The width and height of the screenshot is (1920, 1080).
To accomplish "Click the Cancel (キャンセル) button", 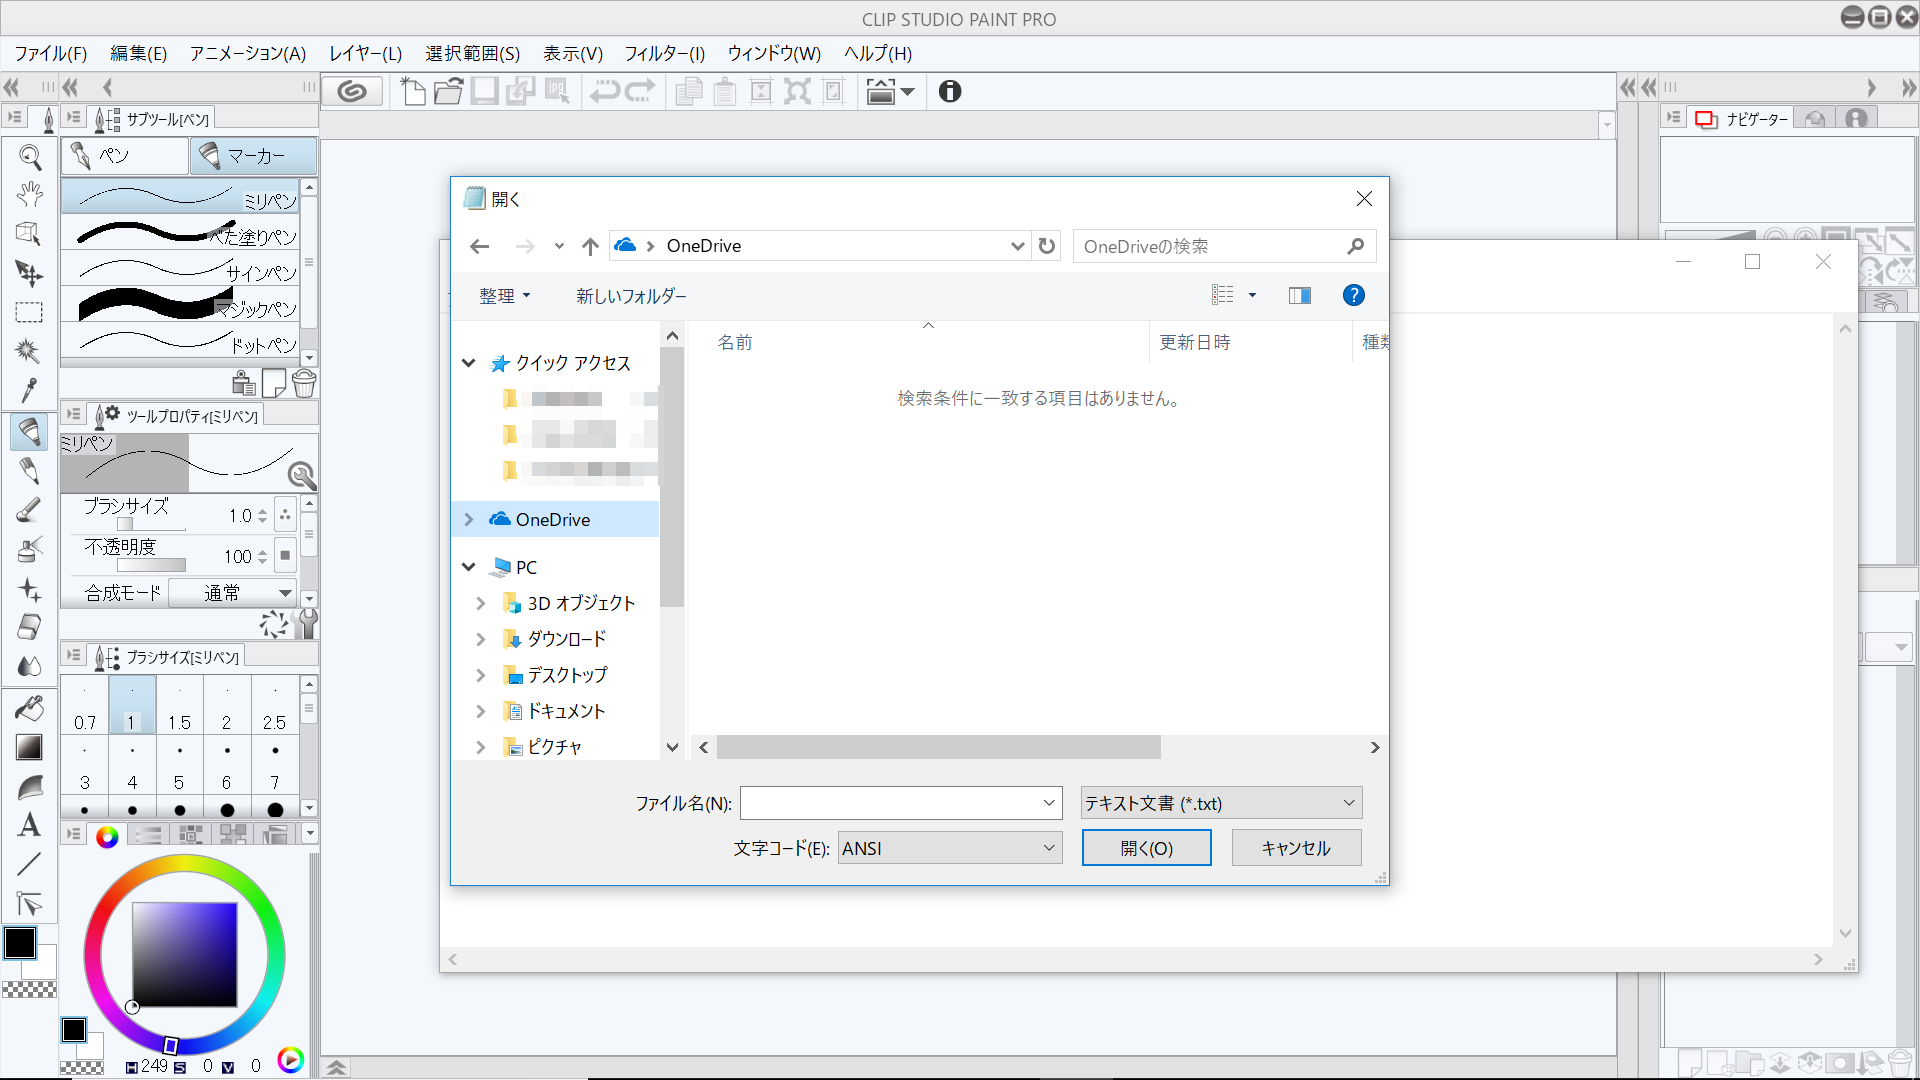I will pos(1295,848).
